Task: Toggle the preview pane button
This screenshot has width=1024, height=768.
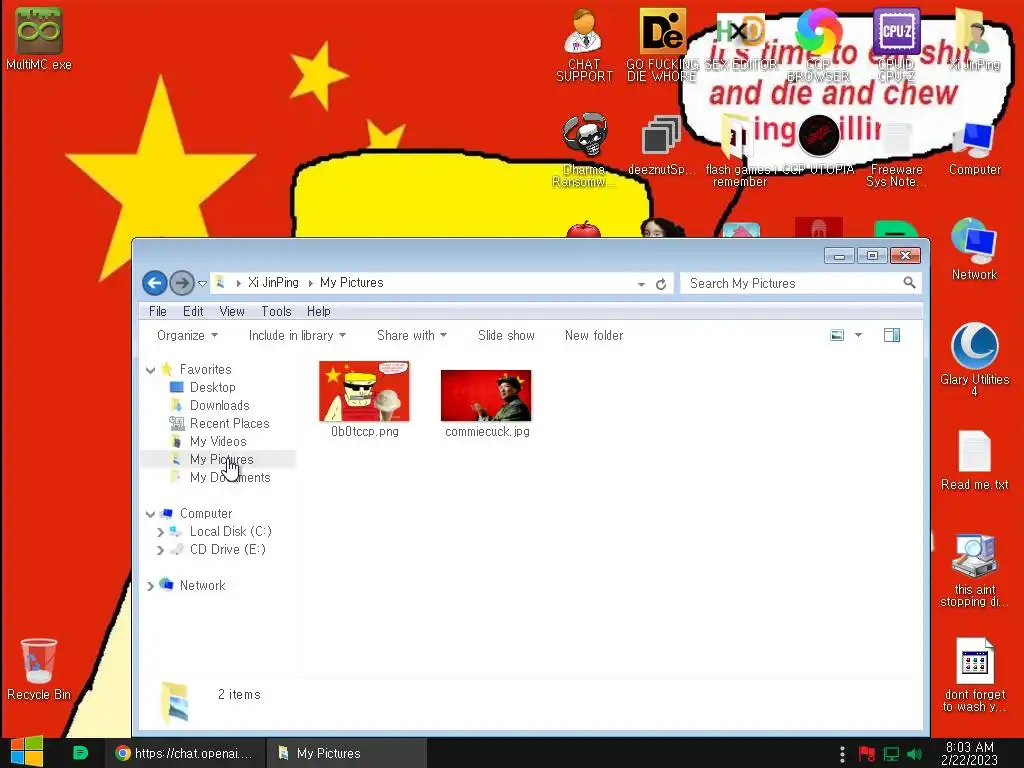Action: (892, 335)
